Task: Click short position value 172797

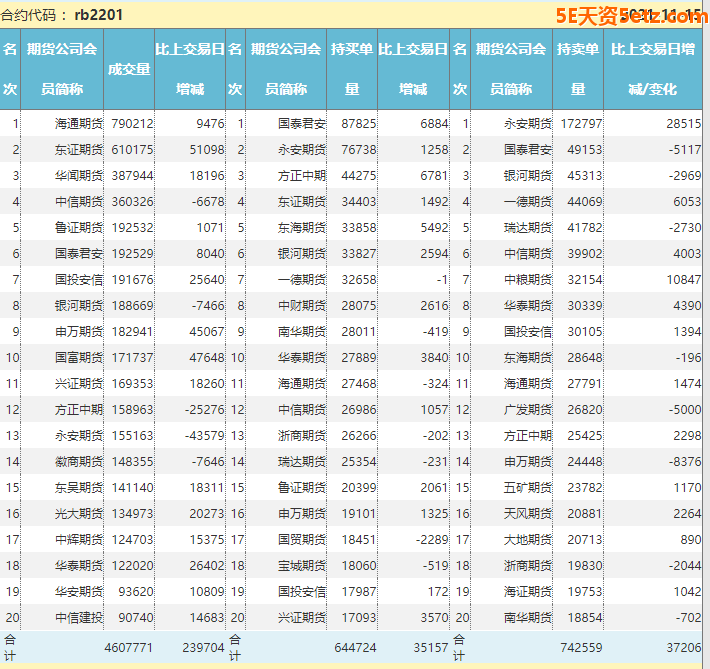Action: (x=581, y=124)
